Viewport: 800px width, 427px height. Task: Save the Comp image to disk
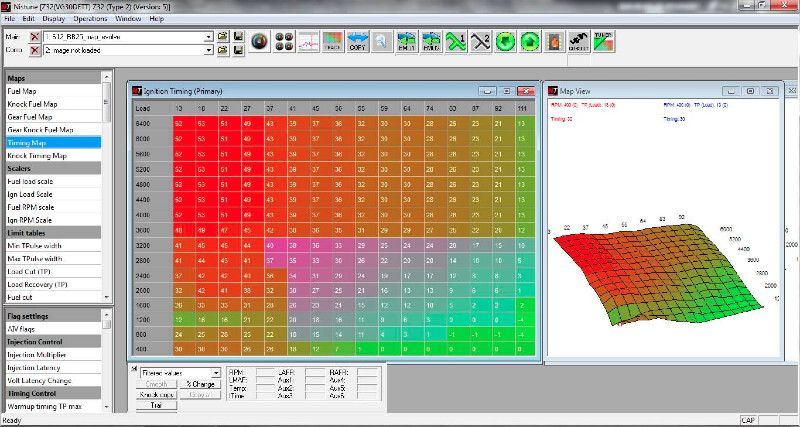pyautogui.click(x=238, y=50)
